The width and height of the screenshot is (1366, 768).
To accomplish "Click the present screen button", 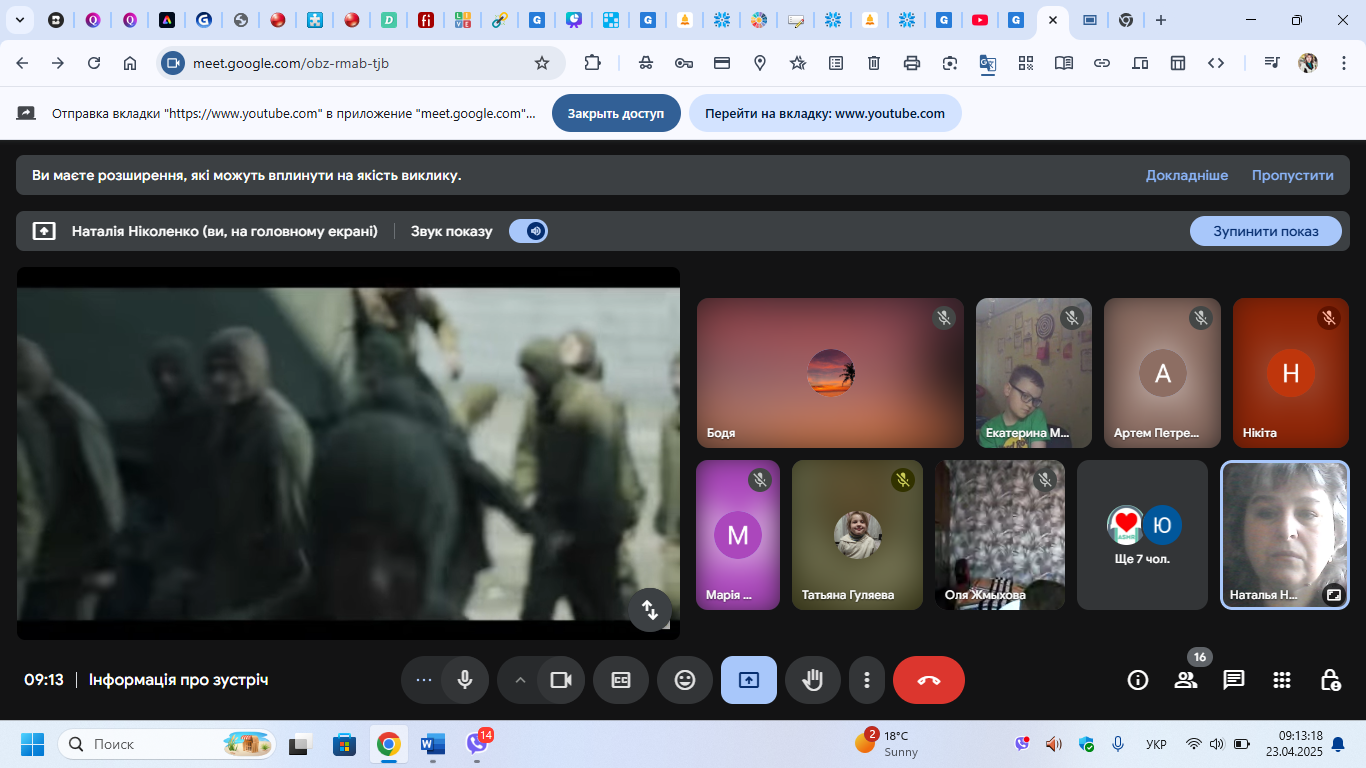I will (749, 680).
